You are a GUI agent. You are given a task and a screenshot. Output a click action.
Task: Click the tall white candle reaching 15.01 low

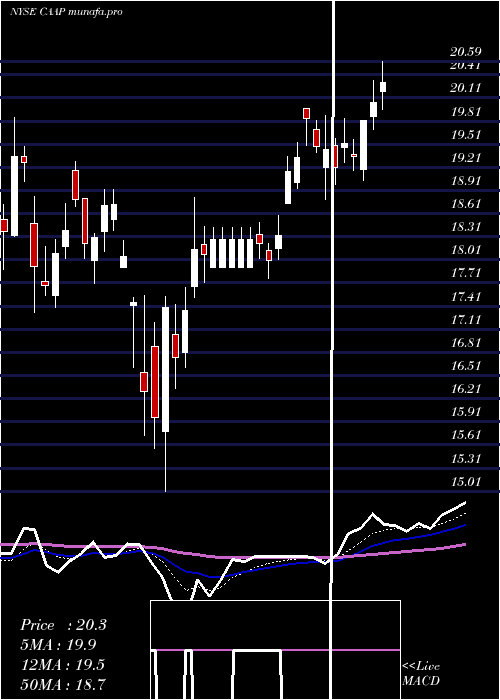(x=166, y=369)
